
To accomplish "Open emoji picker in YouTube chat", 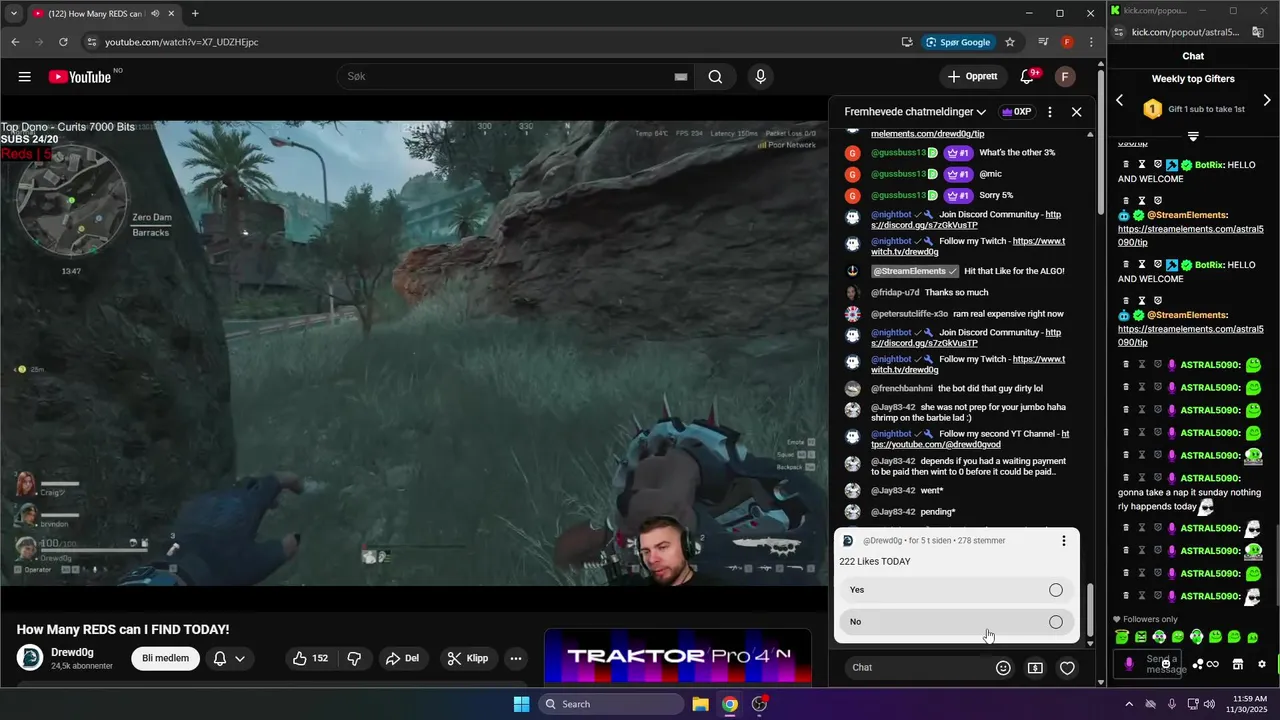I will [1003, 668].
